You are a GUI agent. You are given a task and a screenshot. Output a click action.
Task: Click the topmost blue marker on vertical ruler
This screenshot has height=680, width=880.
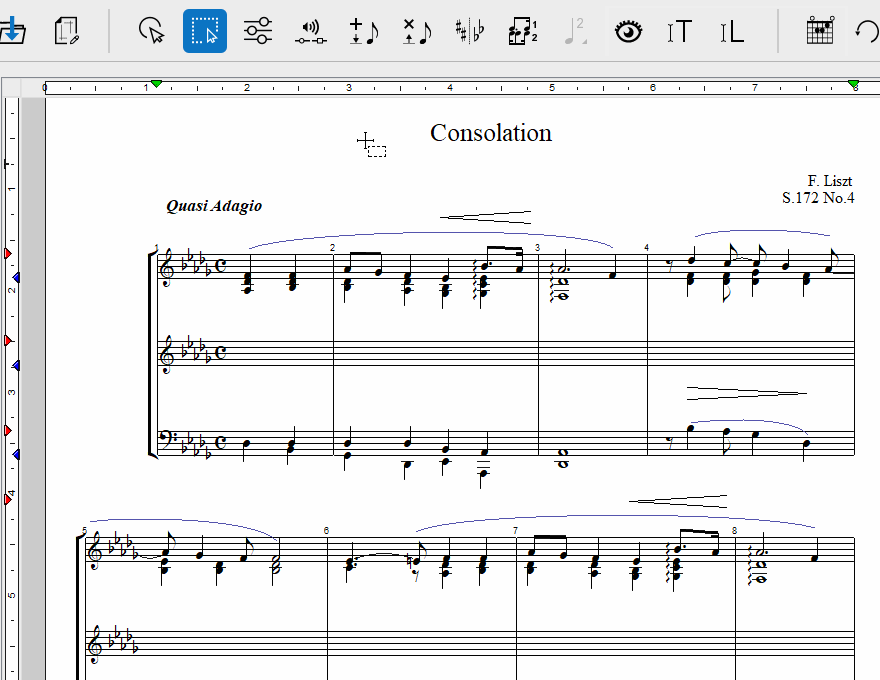point(16,277)
